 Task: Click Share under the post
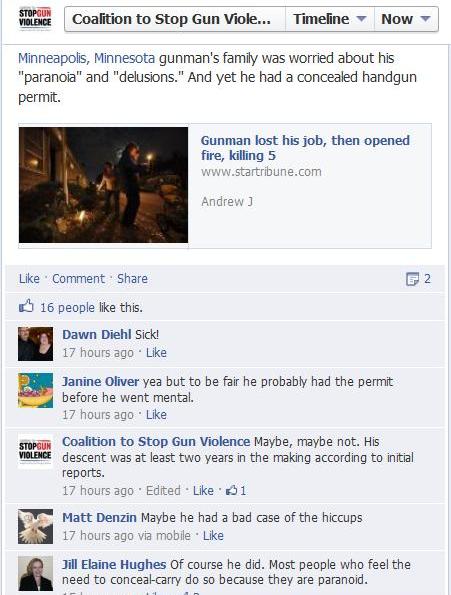132,279
